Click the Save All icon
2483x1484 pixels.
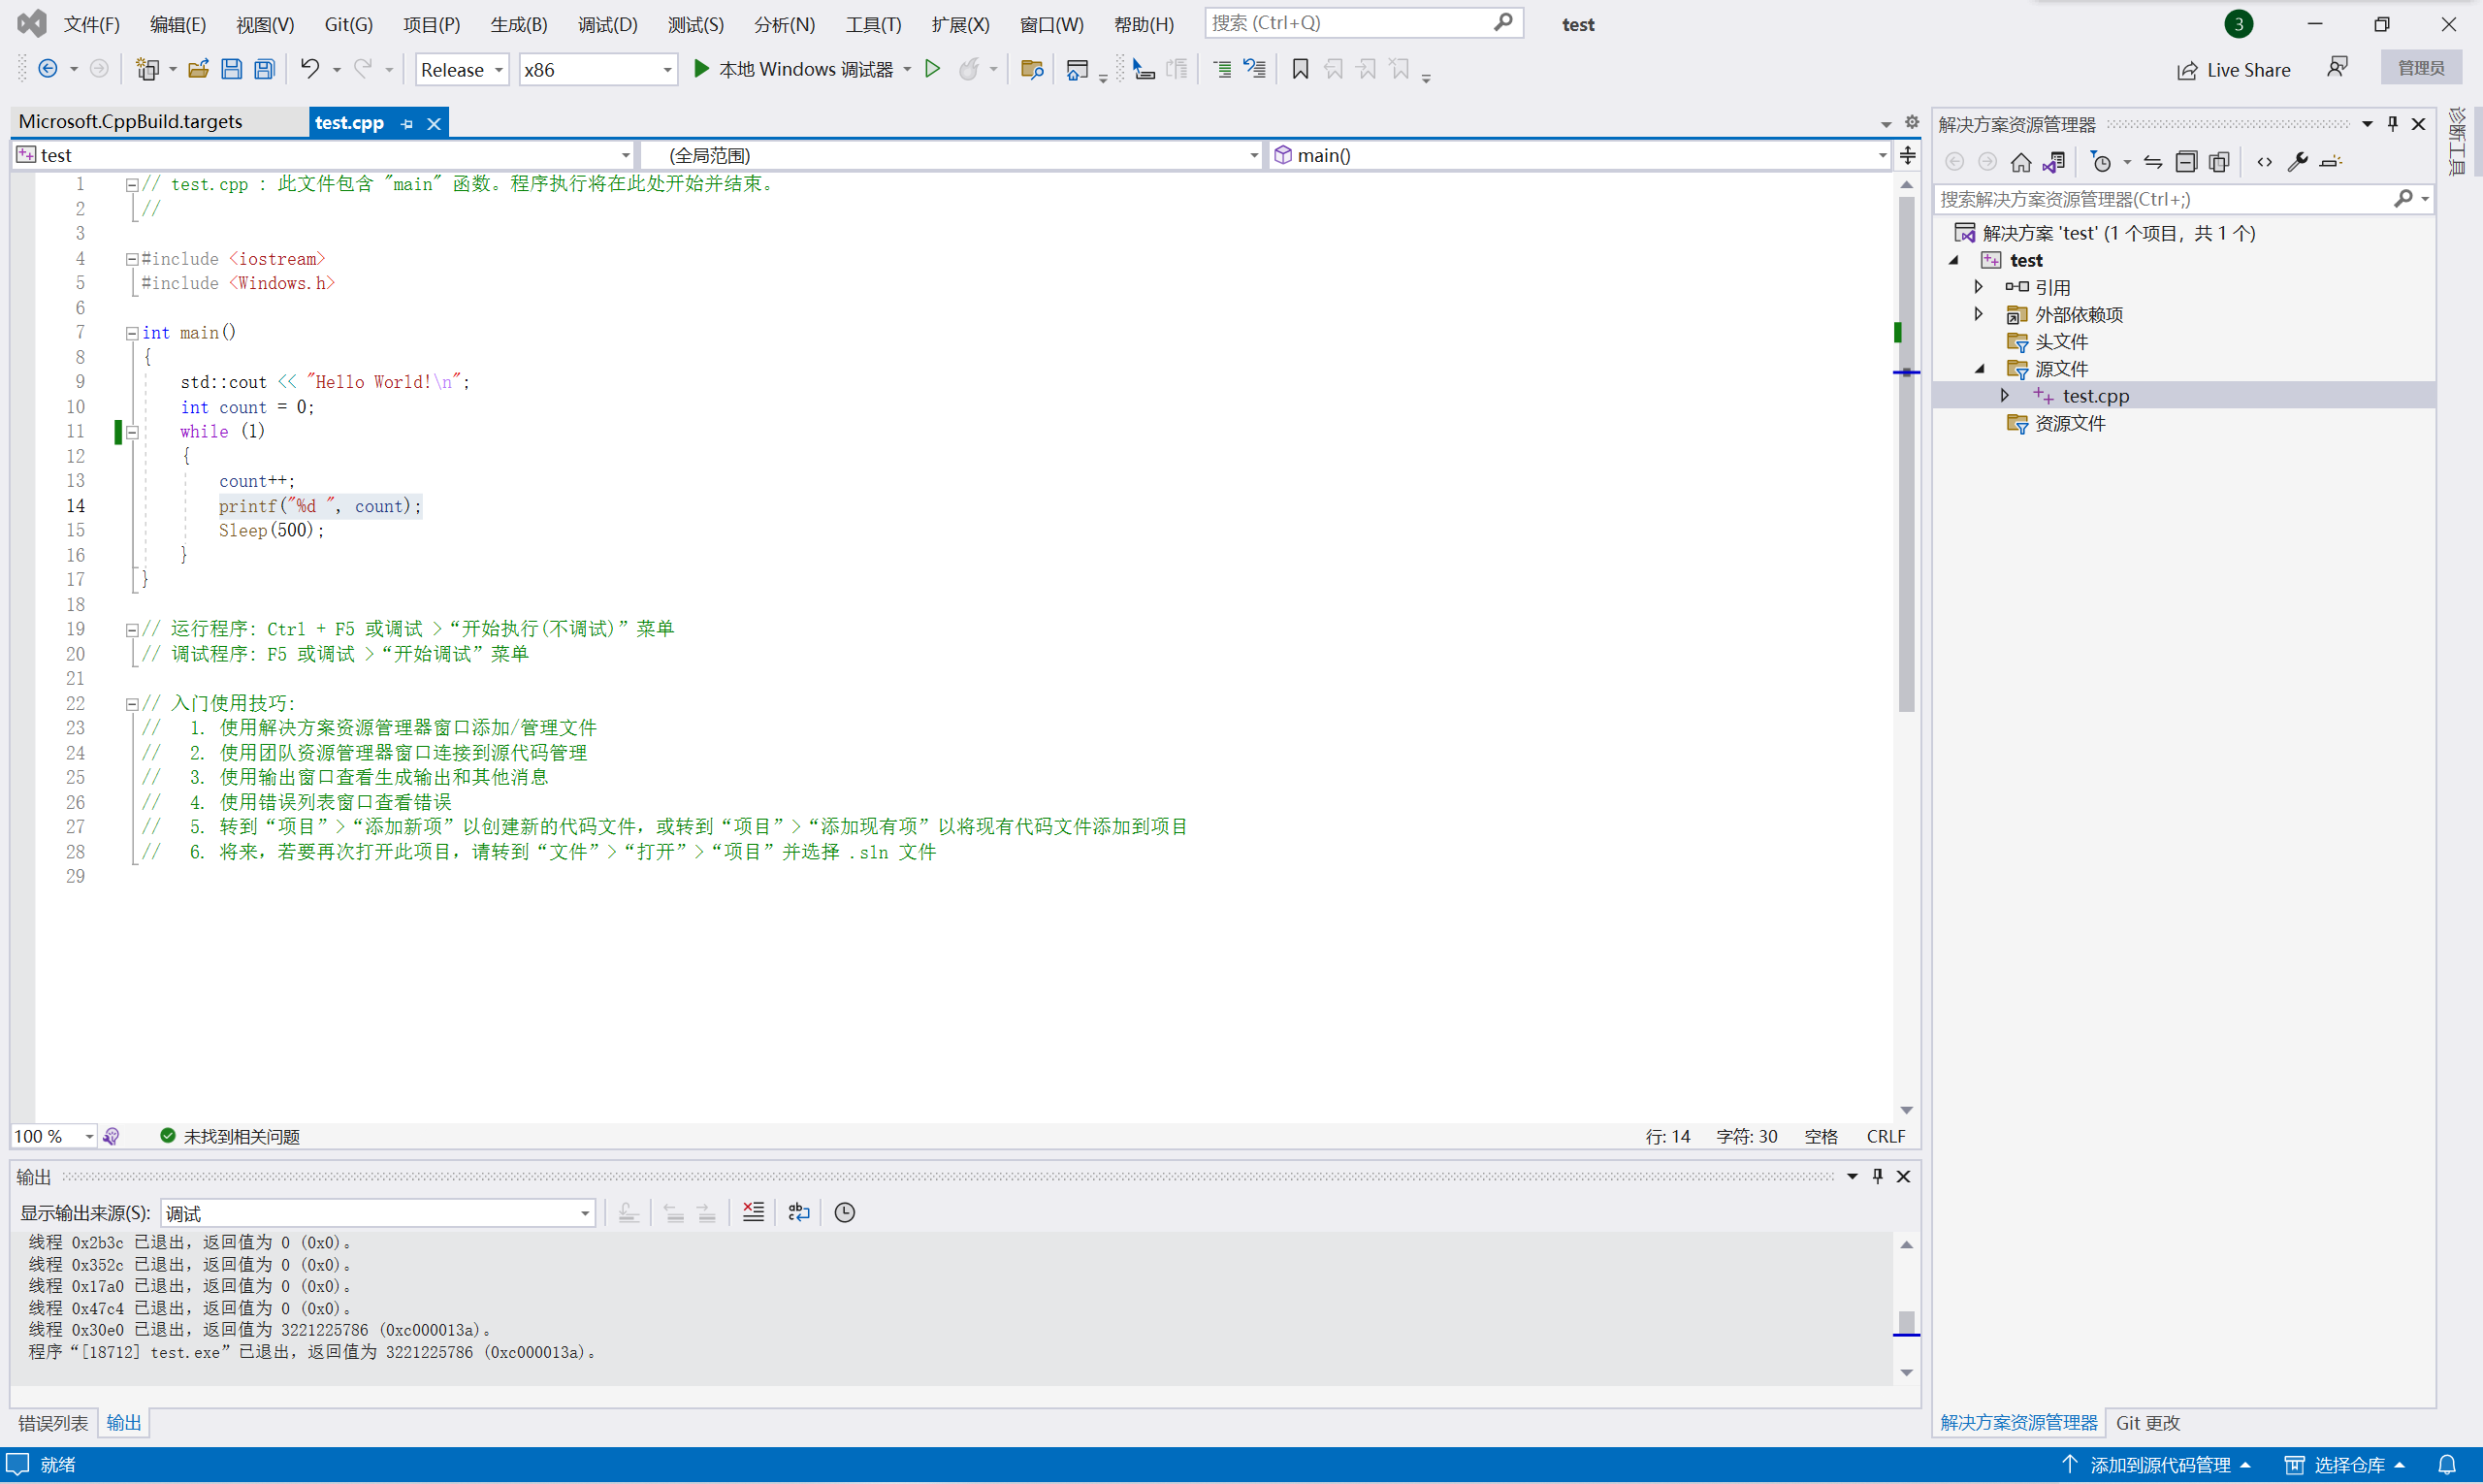tap(264, 69)
